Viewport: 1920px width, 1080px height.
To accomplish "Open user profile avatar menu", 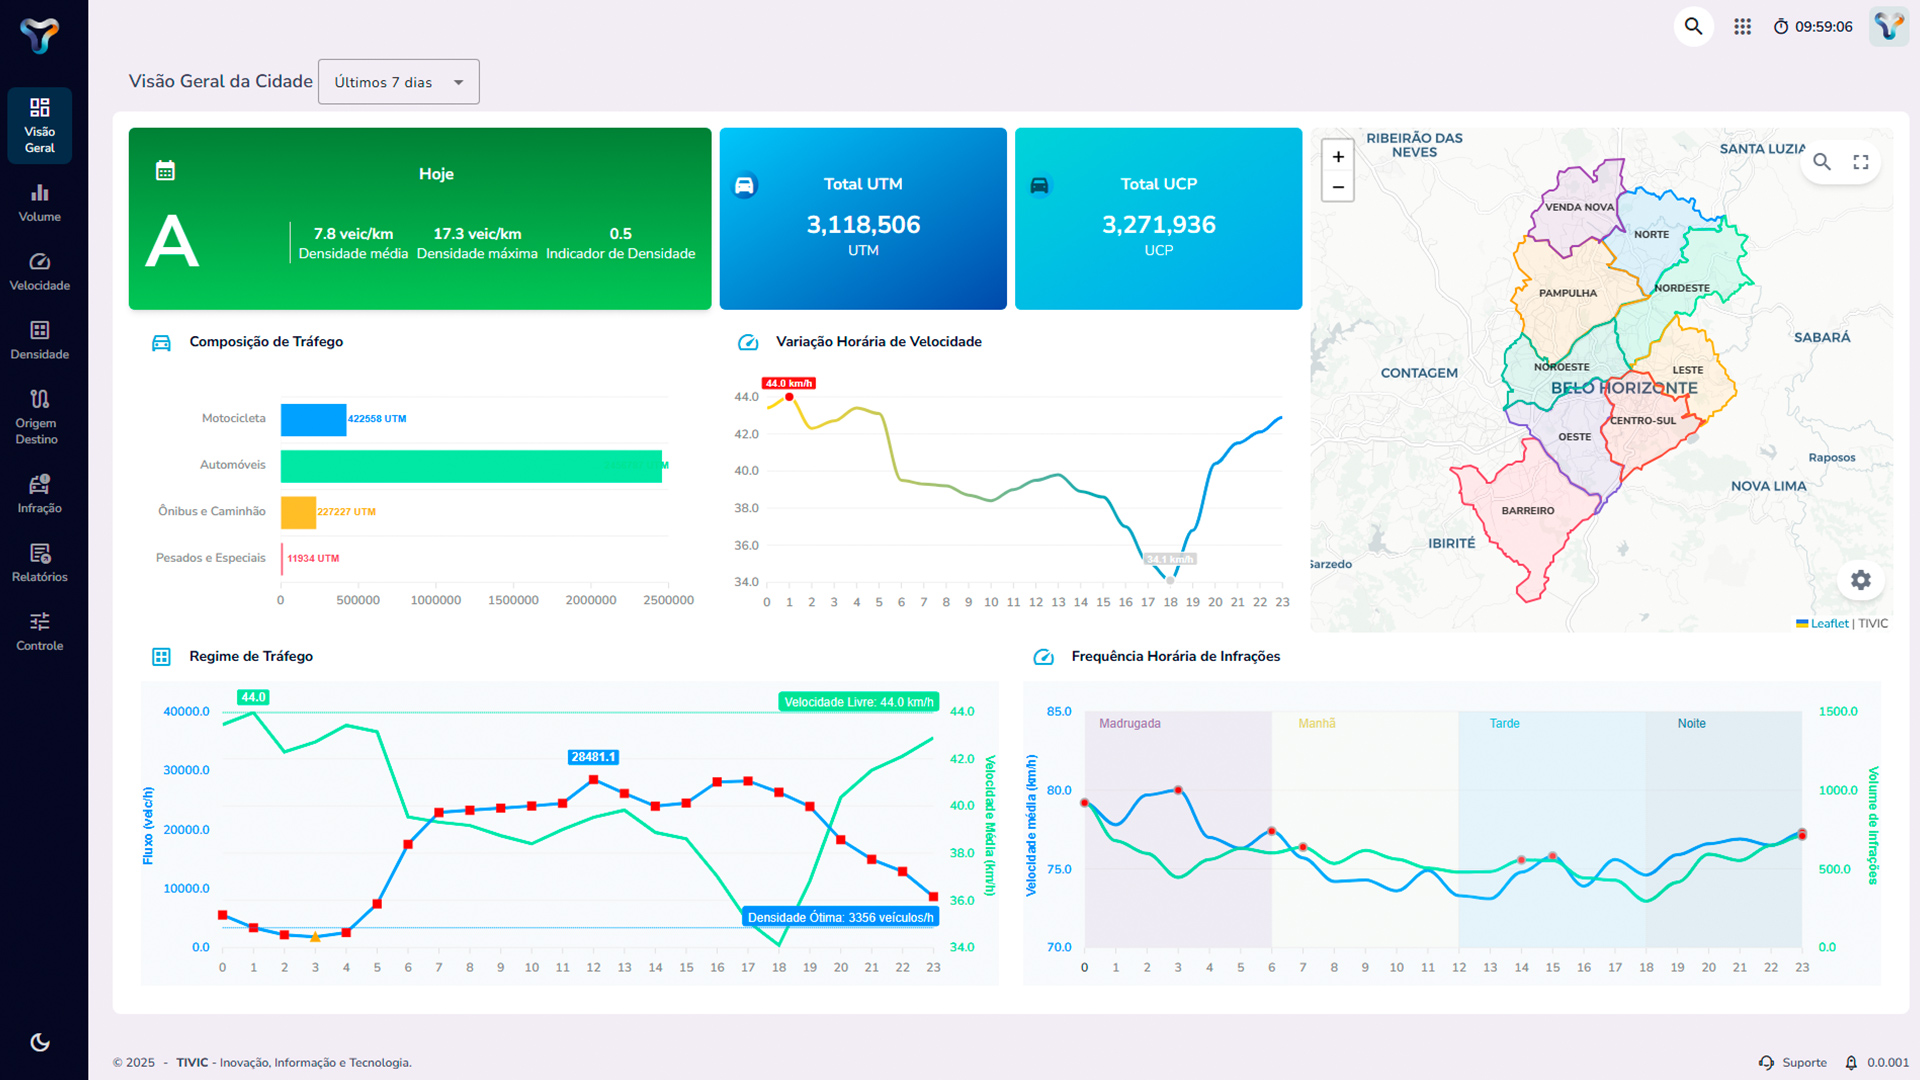I will 1888,27.
